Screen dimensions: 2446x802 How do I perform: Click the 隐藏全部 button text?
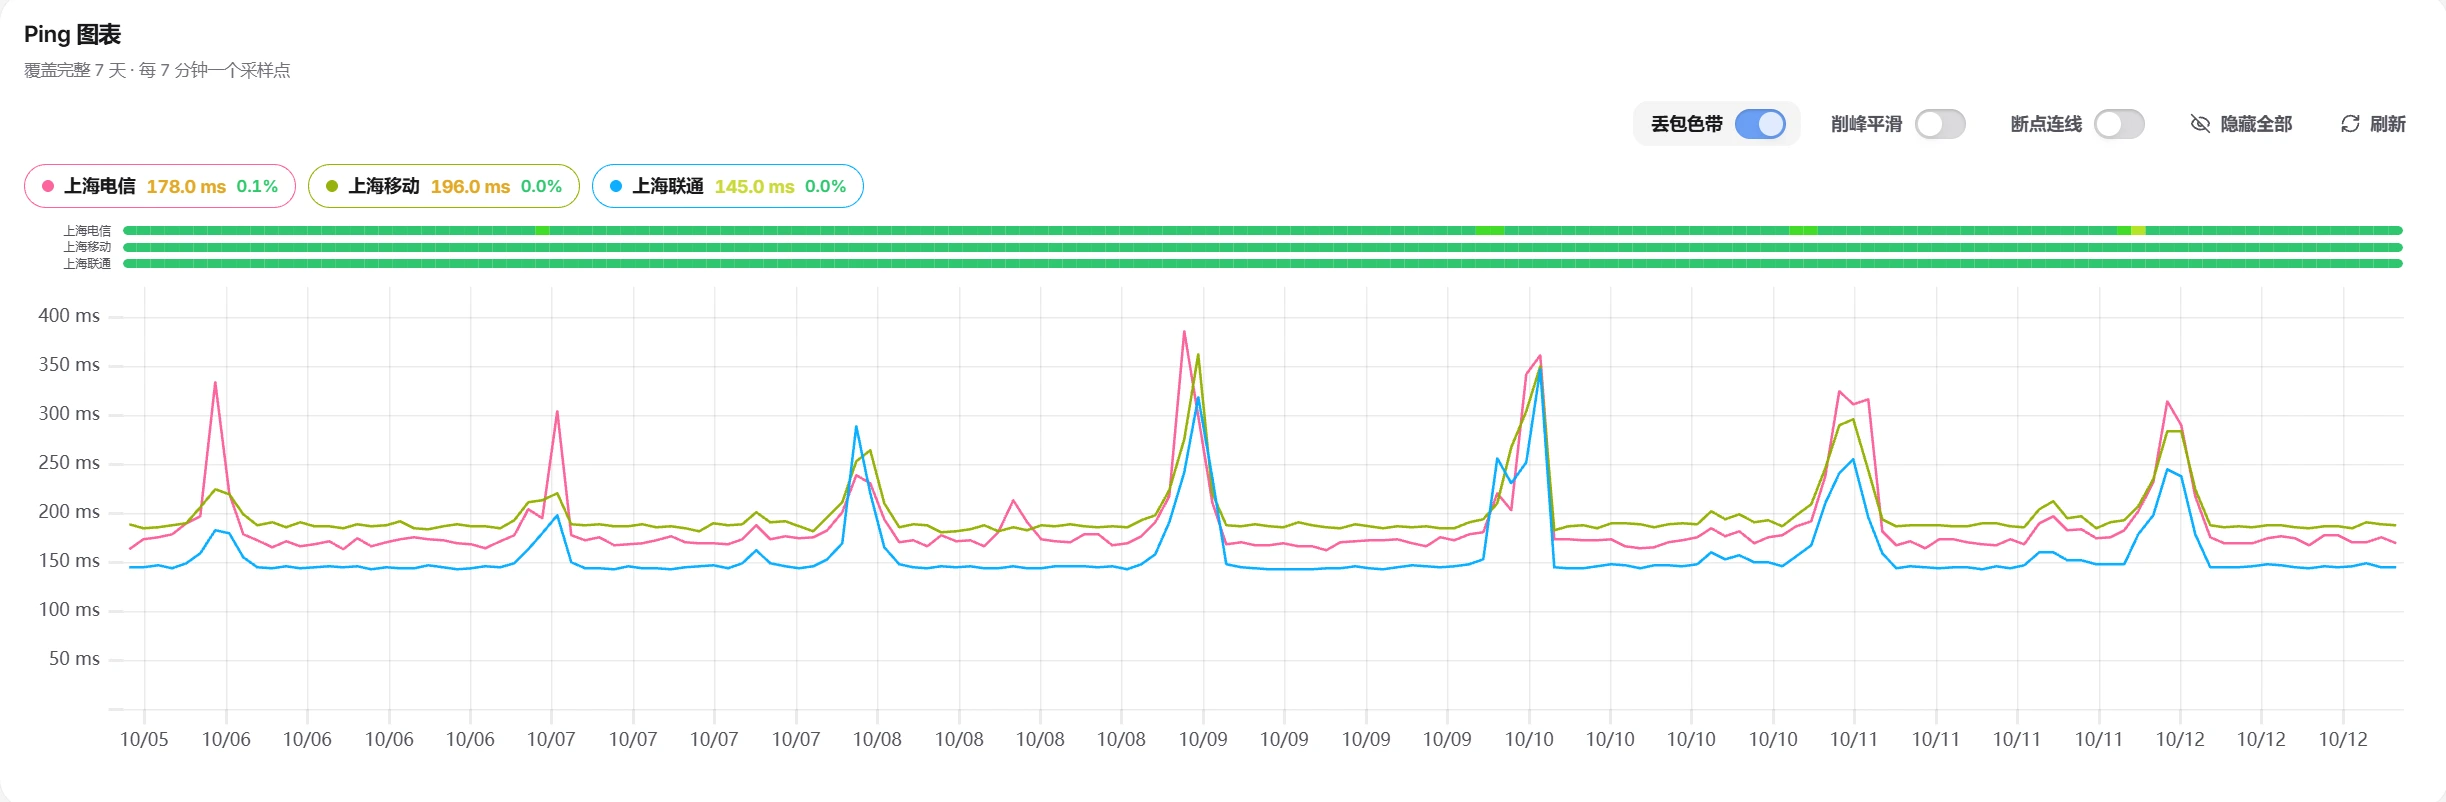pyautogui.click(x=2256, y=124)
